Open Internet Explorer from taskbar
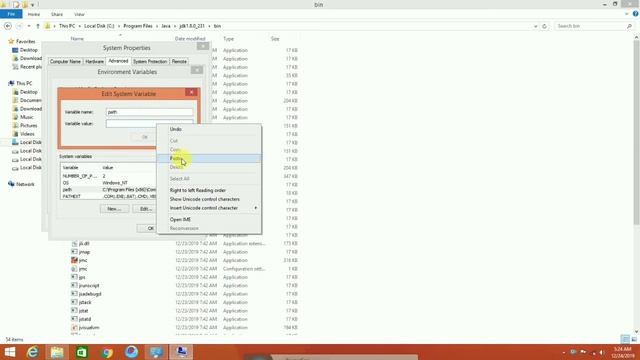Screen dimensions: 640x360 [x=33, y=352]
